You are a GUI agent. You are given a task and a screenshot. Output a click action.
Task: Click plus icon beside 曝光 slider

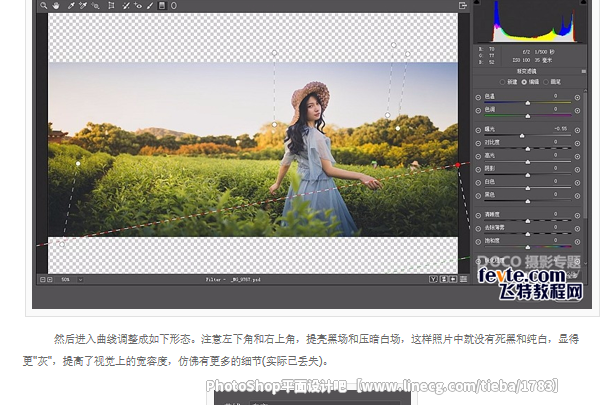[x=577, y=130]
